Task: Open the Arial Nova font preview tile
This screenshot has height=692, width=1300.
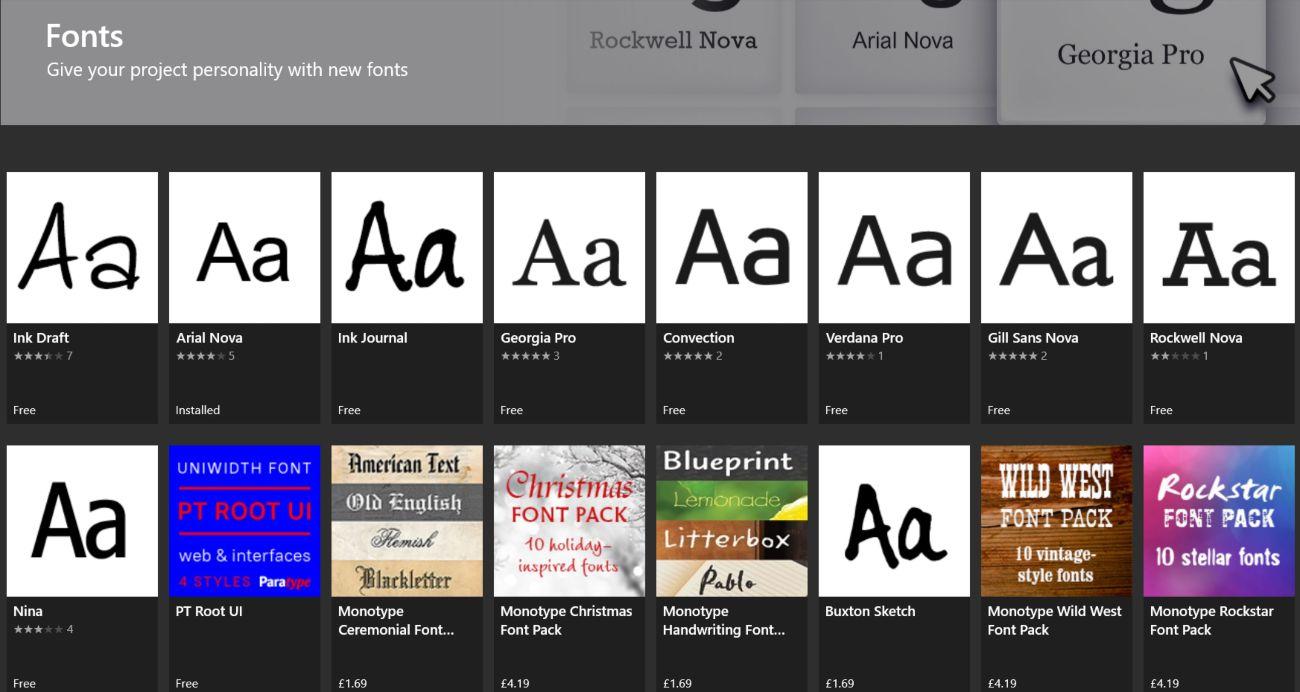Action: tap(245, 247)
